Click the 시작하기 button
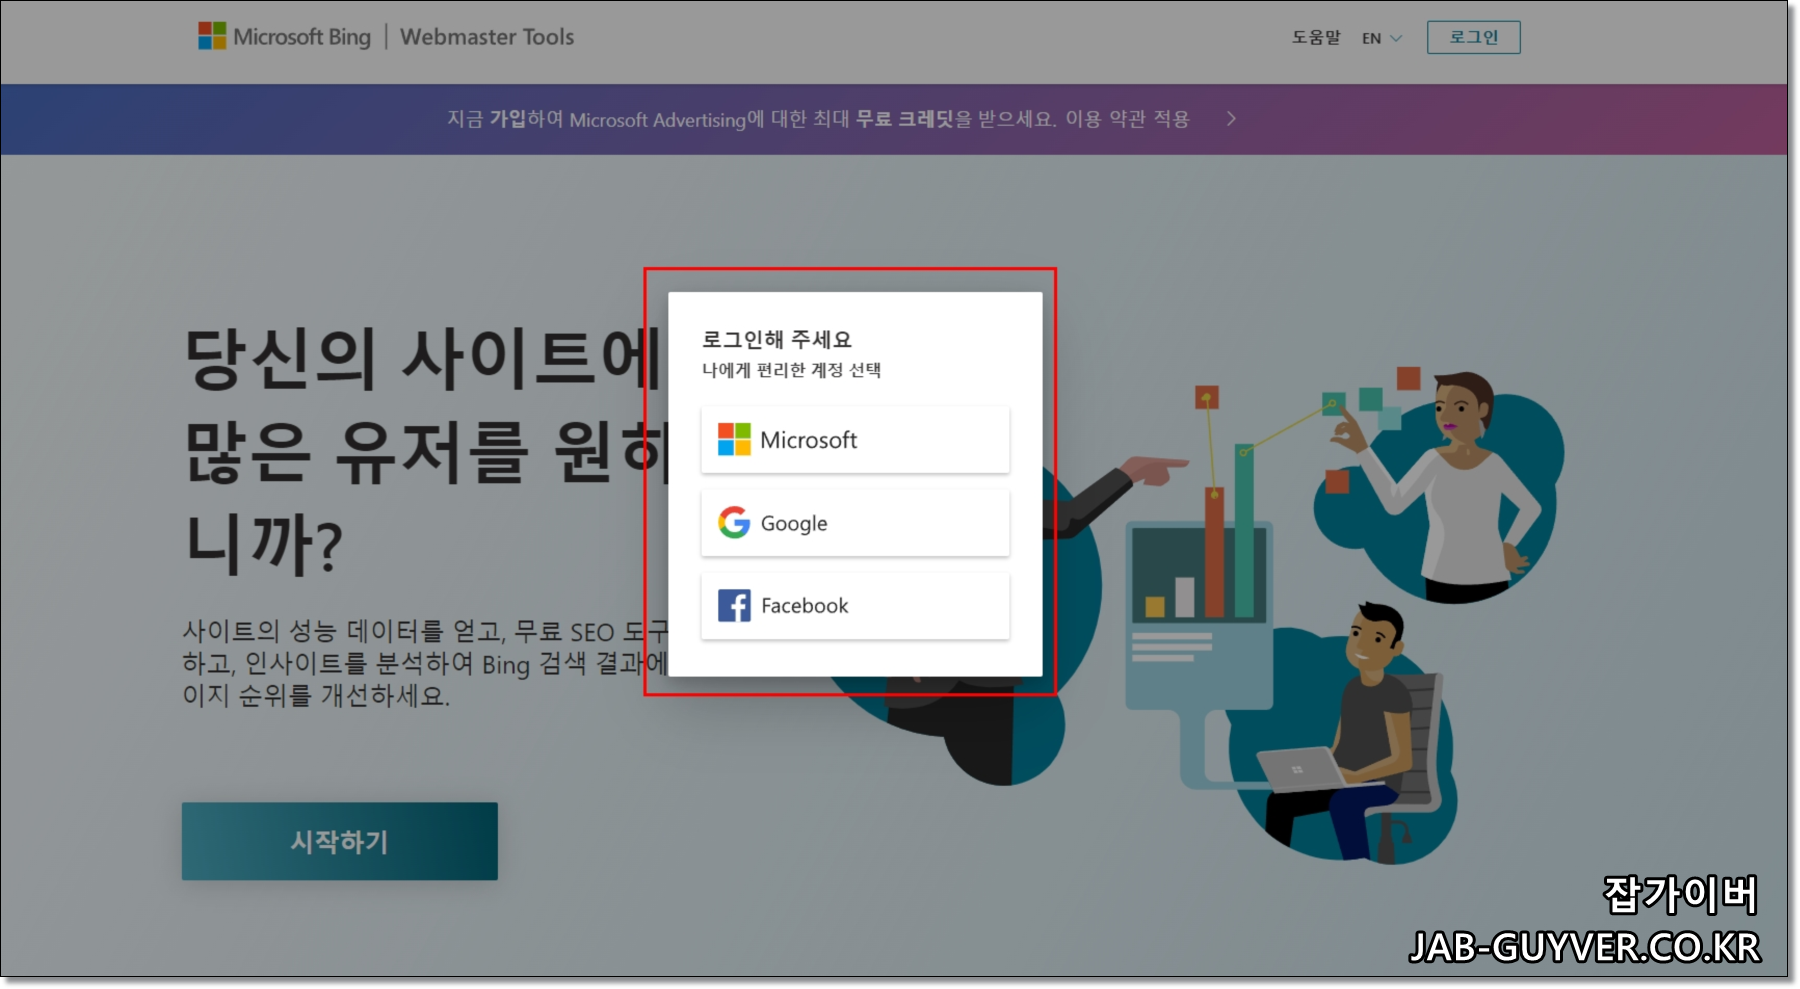This screenshot has height=989, width=1800. pyautogui.click(x=340, y=841)
